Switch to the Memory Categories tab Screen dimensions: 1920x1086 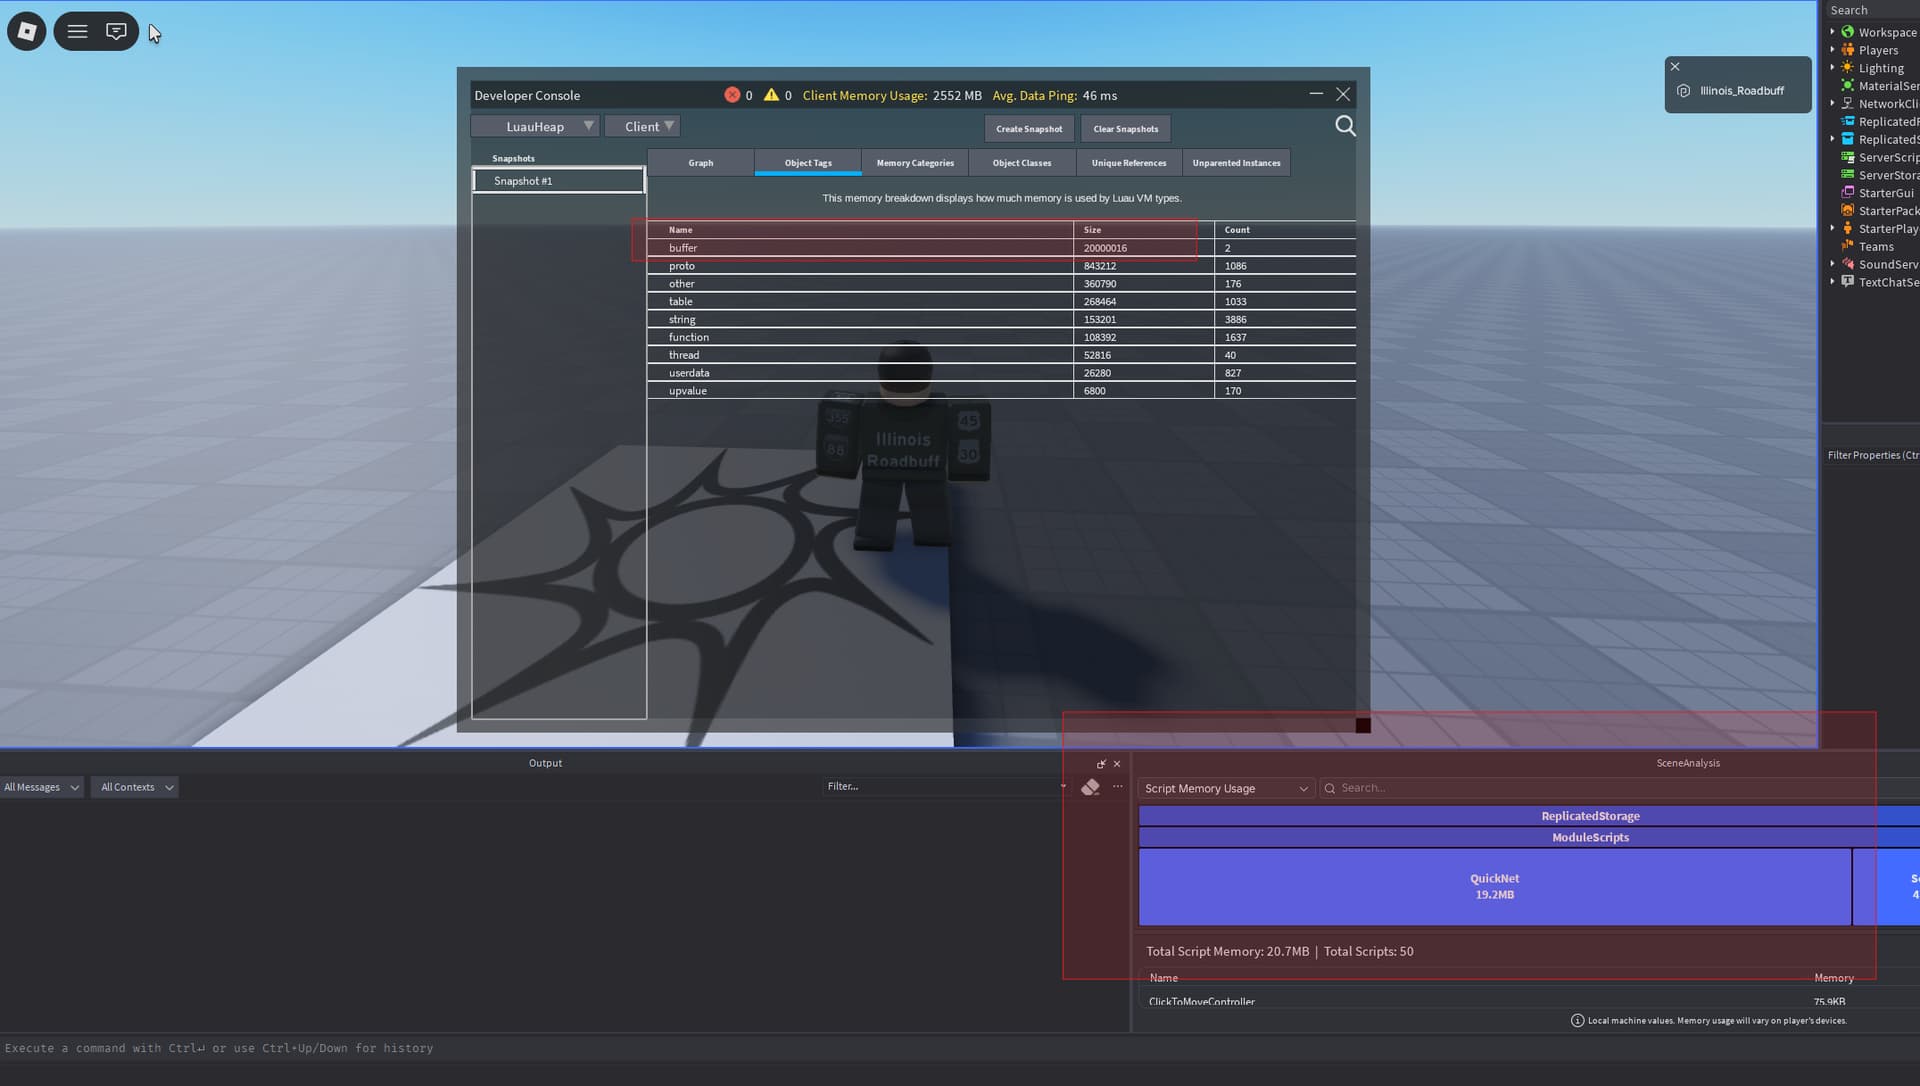pos(915,163)
